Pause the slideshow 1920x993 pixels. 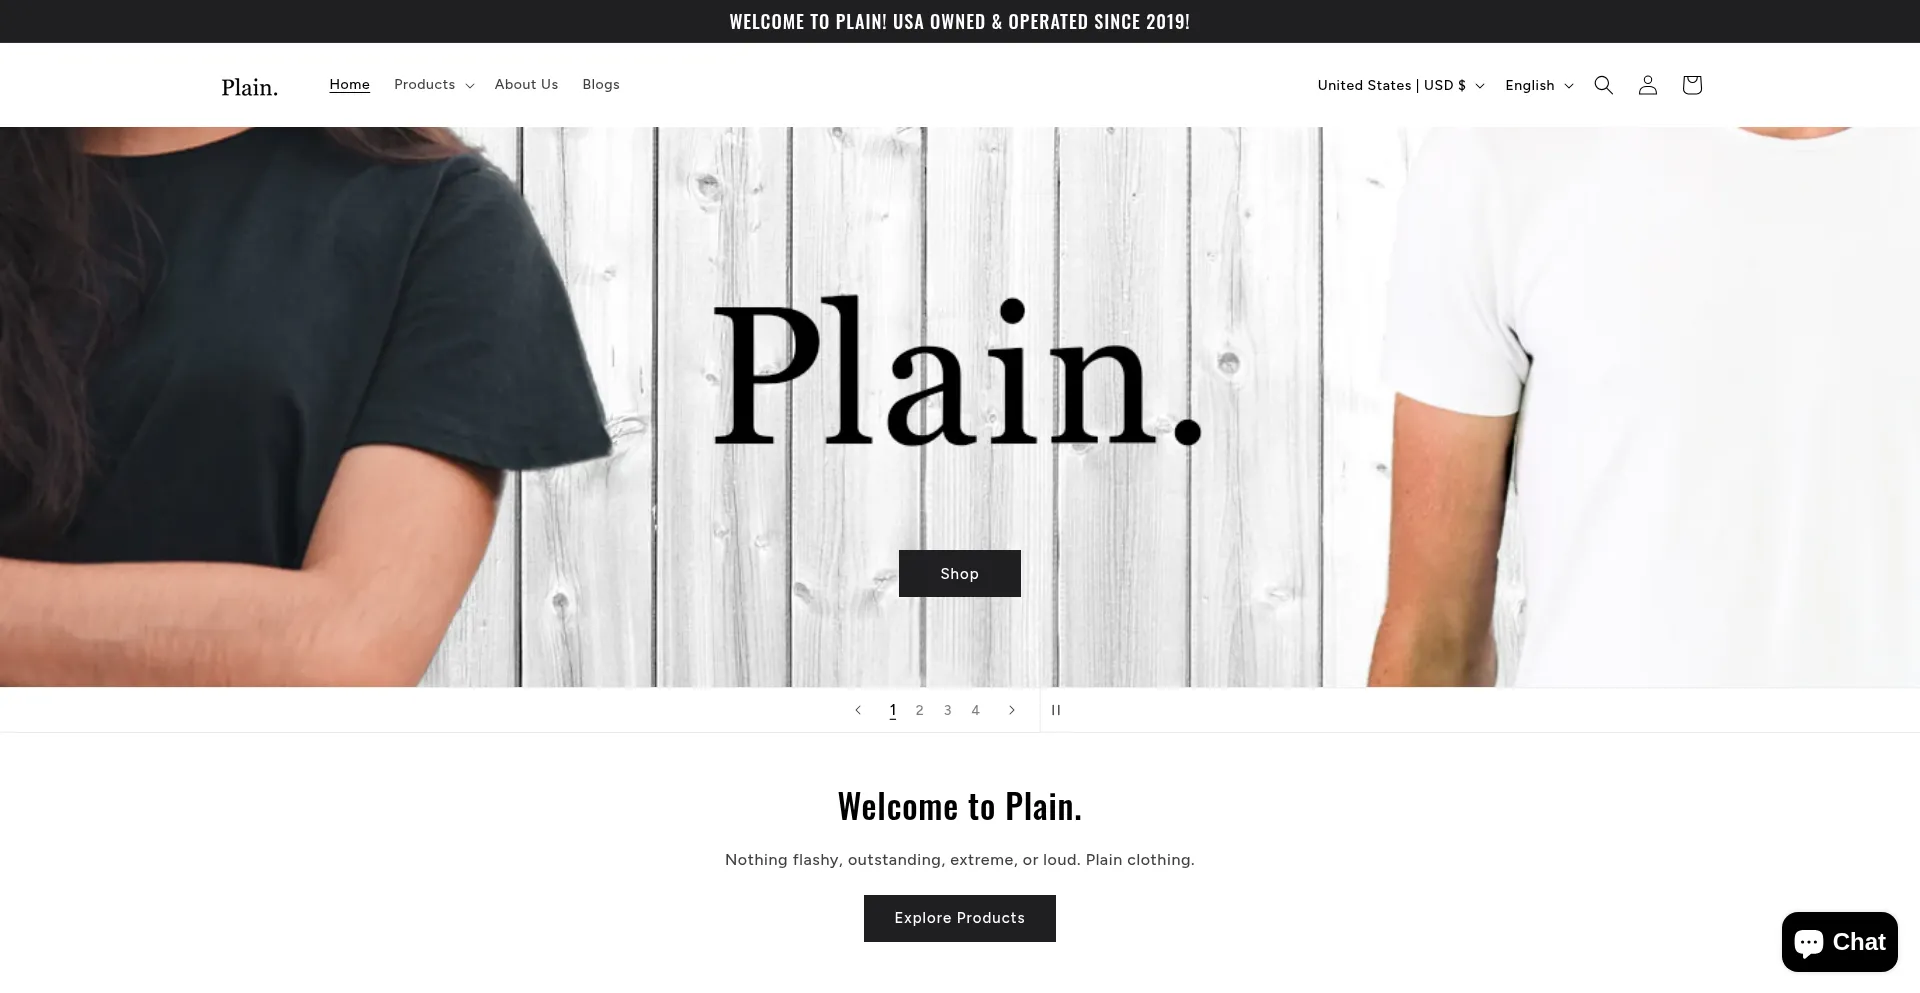1056,710
